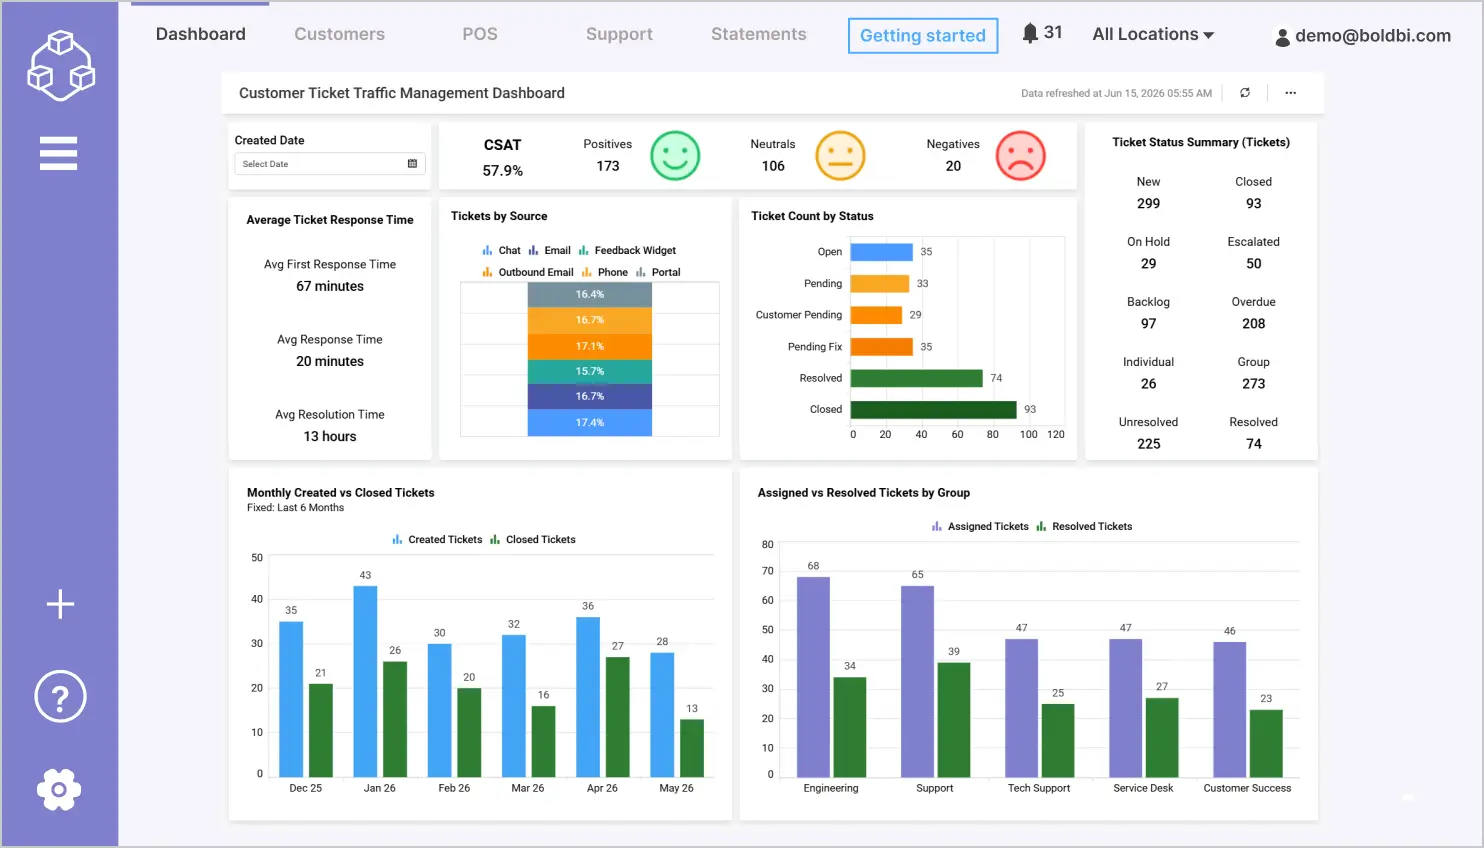Click the New tickets value 299

[1148, 204]
